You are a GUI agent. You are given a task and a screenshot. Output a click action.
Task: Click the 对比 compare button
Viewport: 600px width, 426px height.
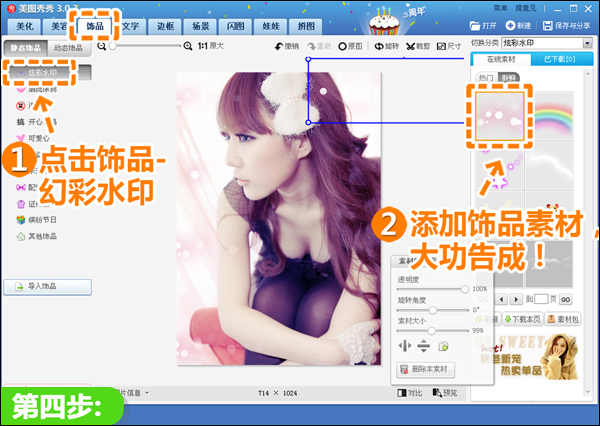pyautogui.click(x=409, y=393)
